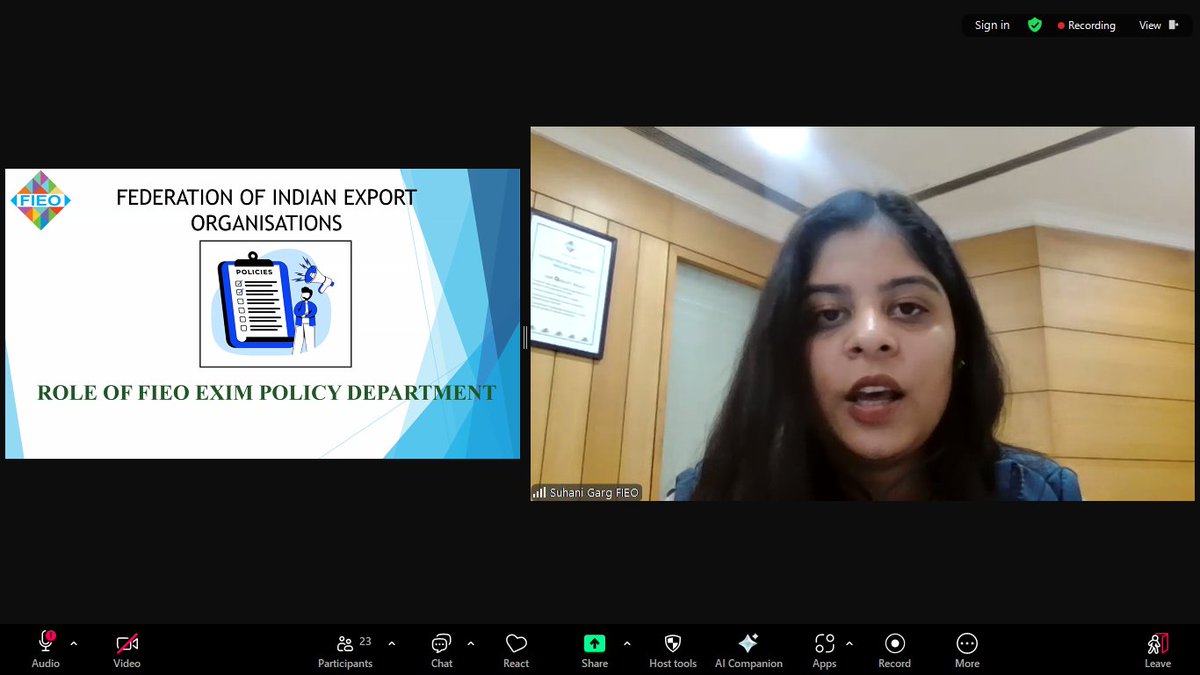Screen dimensions: 1200x675
Task: Expand the audio options caret
Action: click(x=73, y=643)
